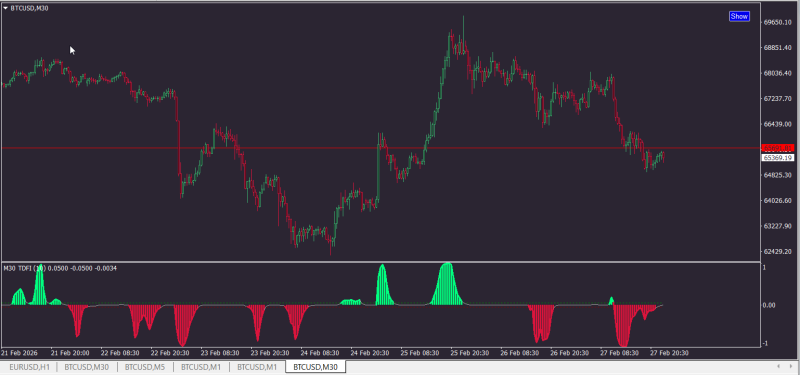The width and height of the screenshot is (800, 375).
Task: Switch to the BTCUSD,M5 chart tab
Action: [x=145, y=367]
